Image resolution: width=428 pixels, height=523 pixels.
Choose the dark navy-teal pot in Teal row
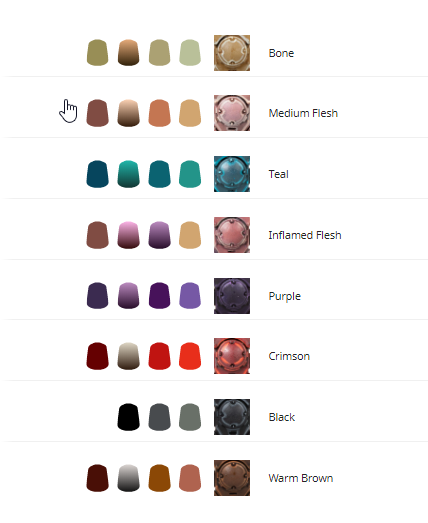tap(97, 174)
